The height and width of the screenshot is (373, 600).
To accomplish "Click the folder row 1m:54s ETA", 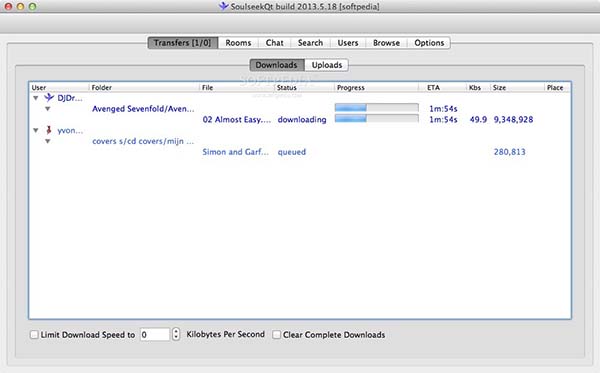I will pyautogui.click(x=443, y=109).
